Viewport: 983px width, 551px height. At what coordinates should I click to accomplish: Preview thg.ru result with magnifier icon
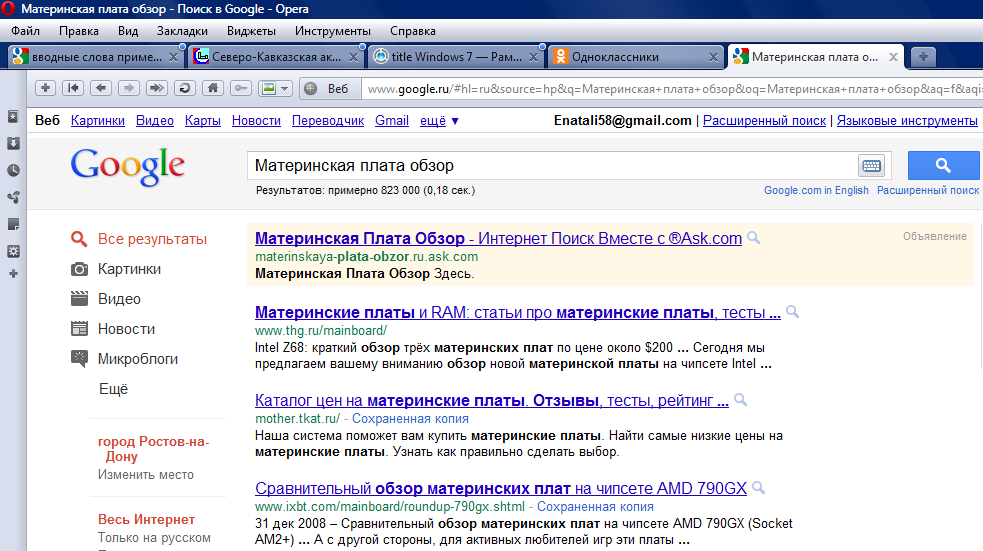click(x=792, y=312)
